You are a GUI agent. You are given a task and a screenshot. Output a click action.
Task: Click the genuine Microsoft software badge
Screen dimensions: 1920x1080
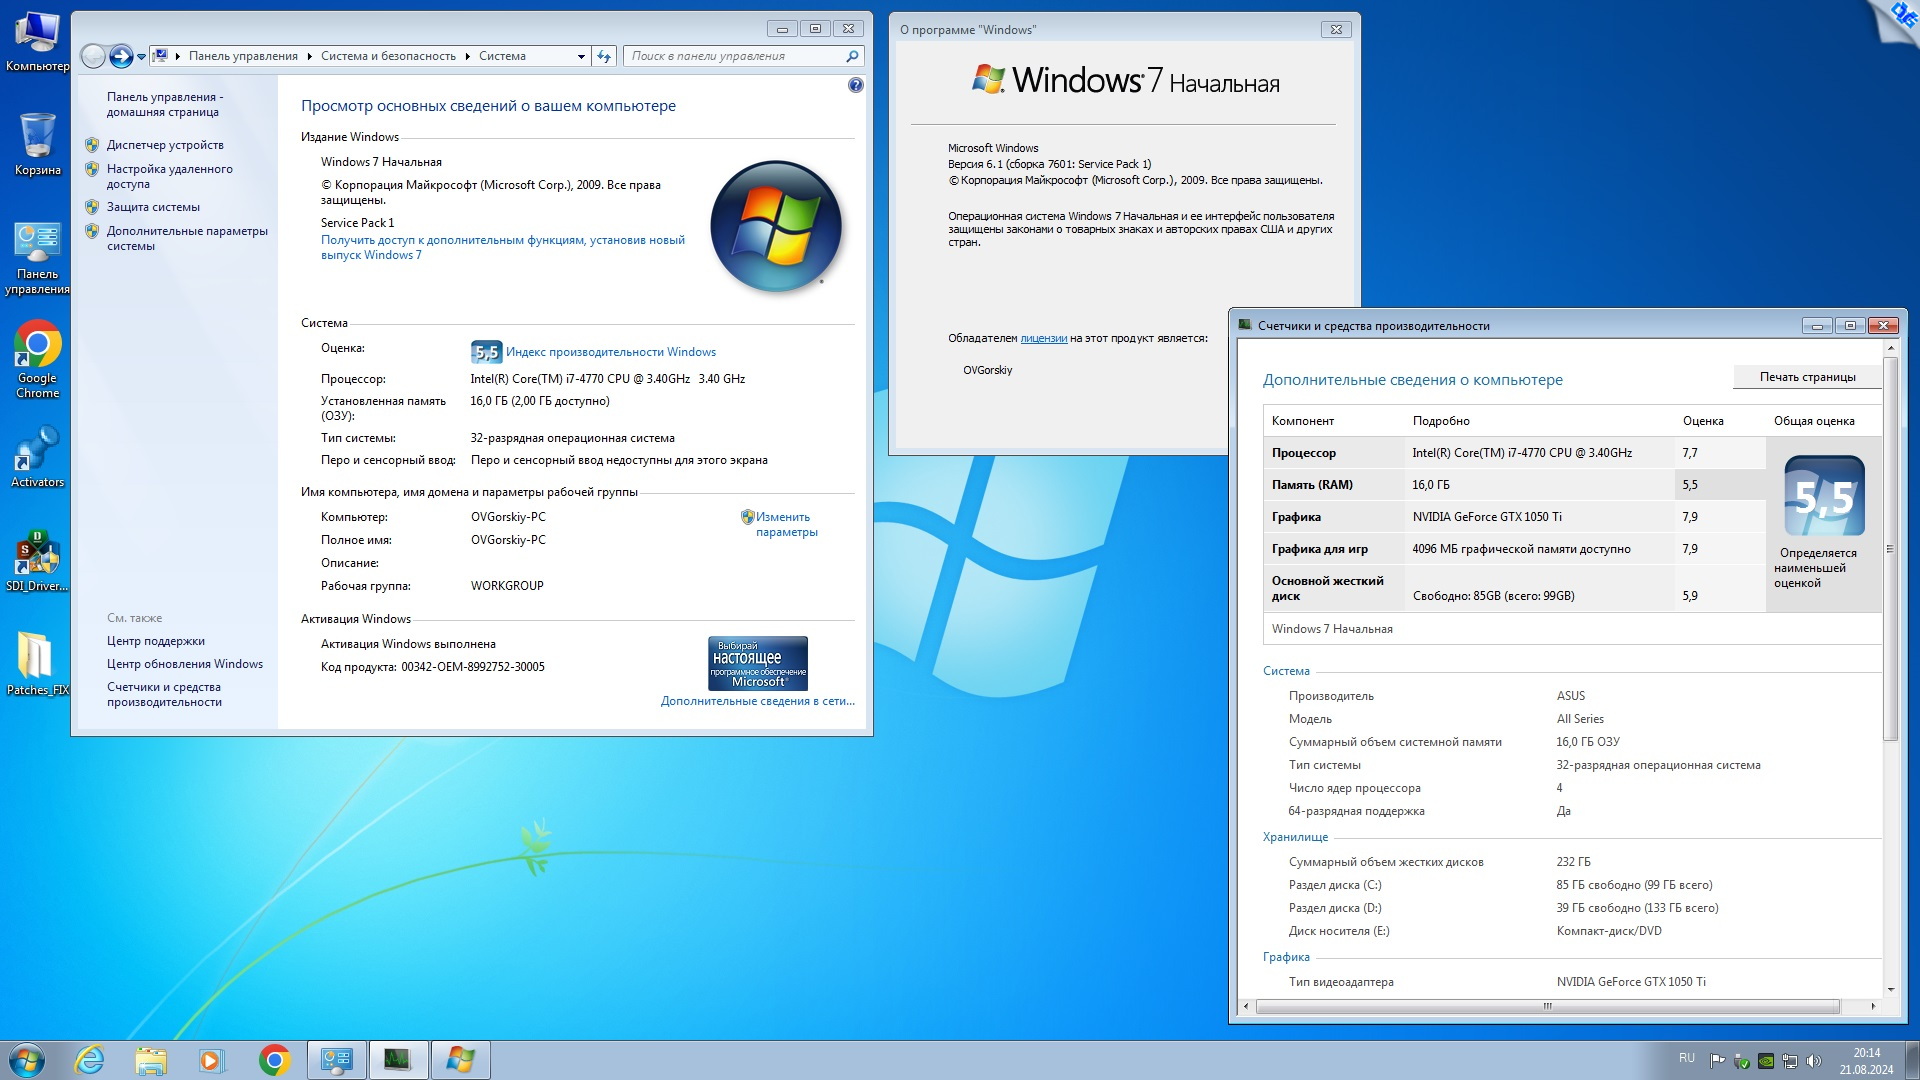tap(758, 663)
